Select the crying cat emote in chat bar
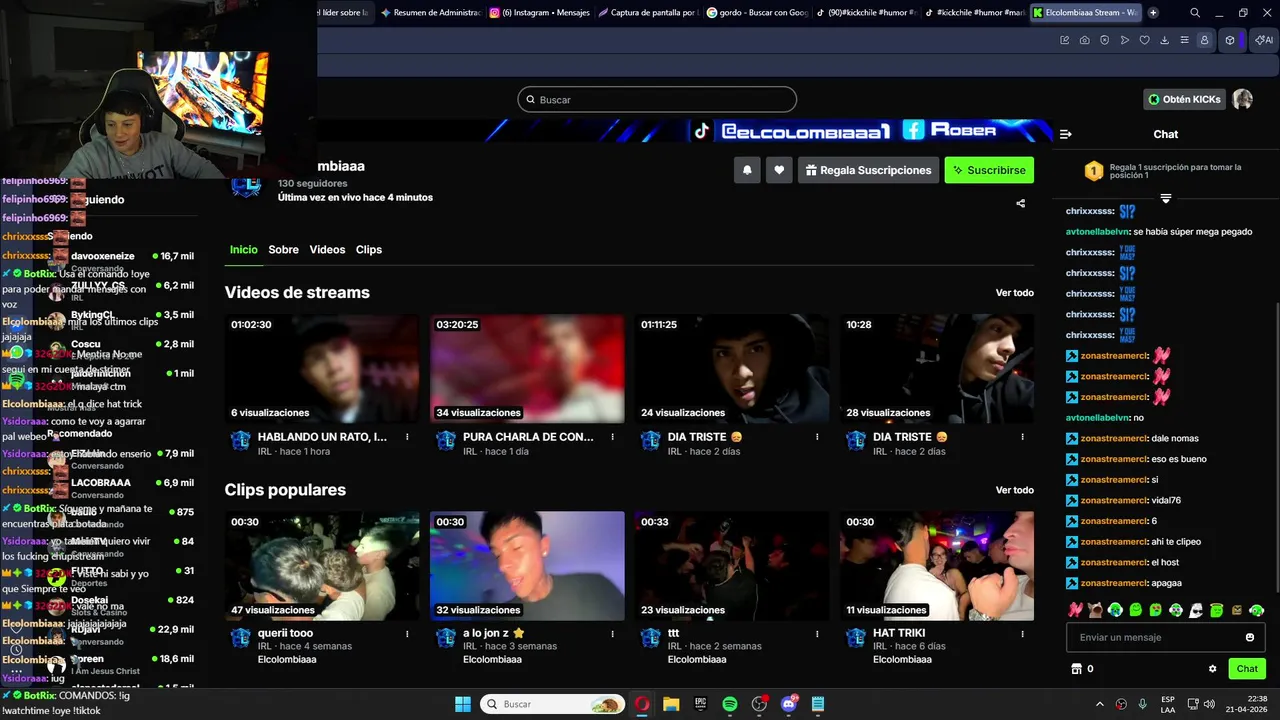1280x720 pixels. (1095, 610)
